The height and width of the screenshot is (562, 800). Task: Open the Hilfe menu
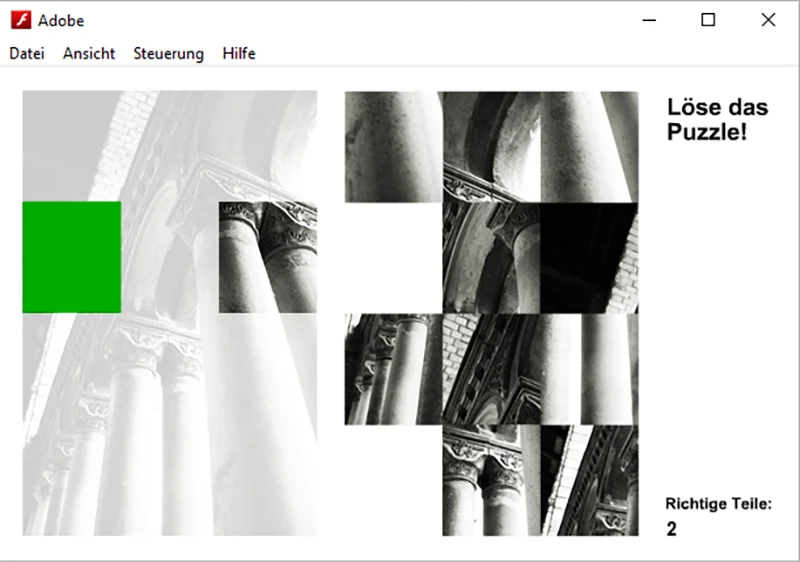click(239, 54)
